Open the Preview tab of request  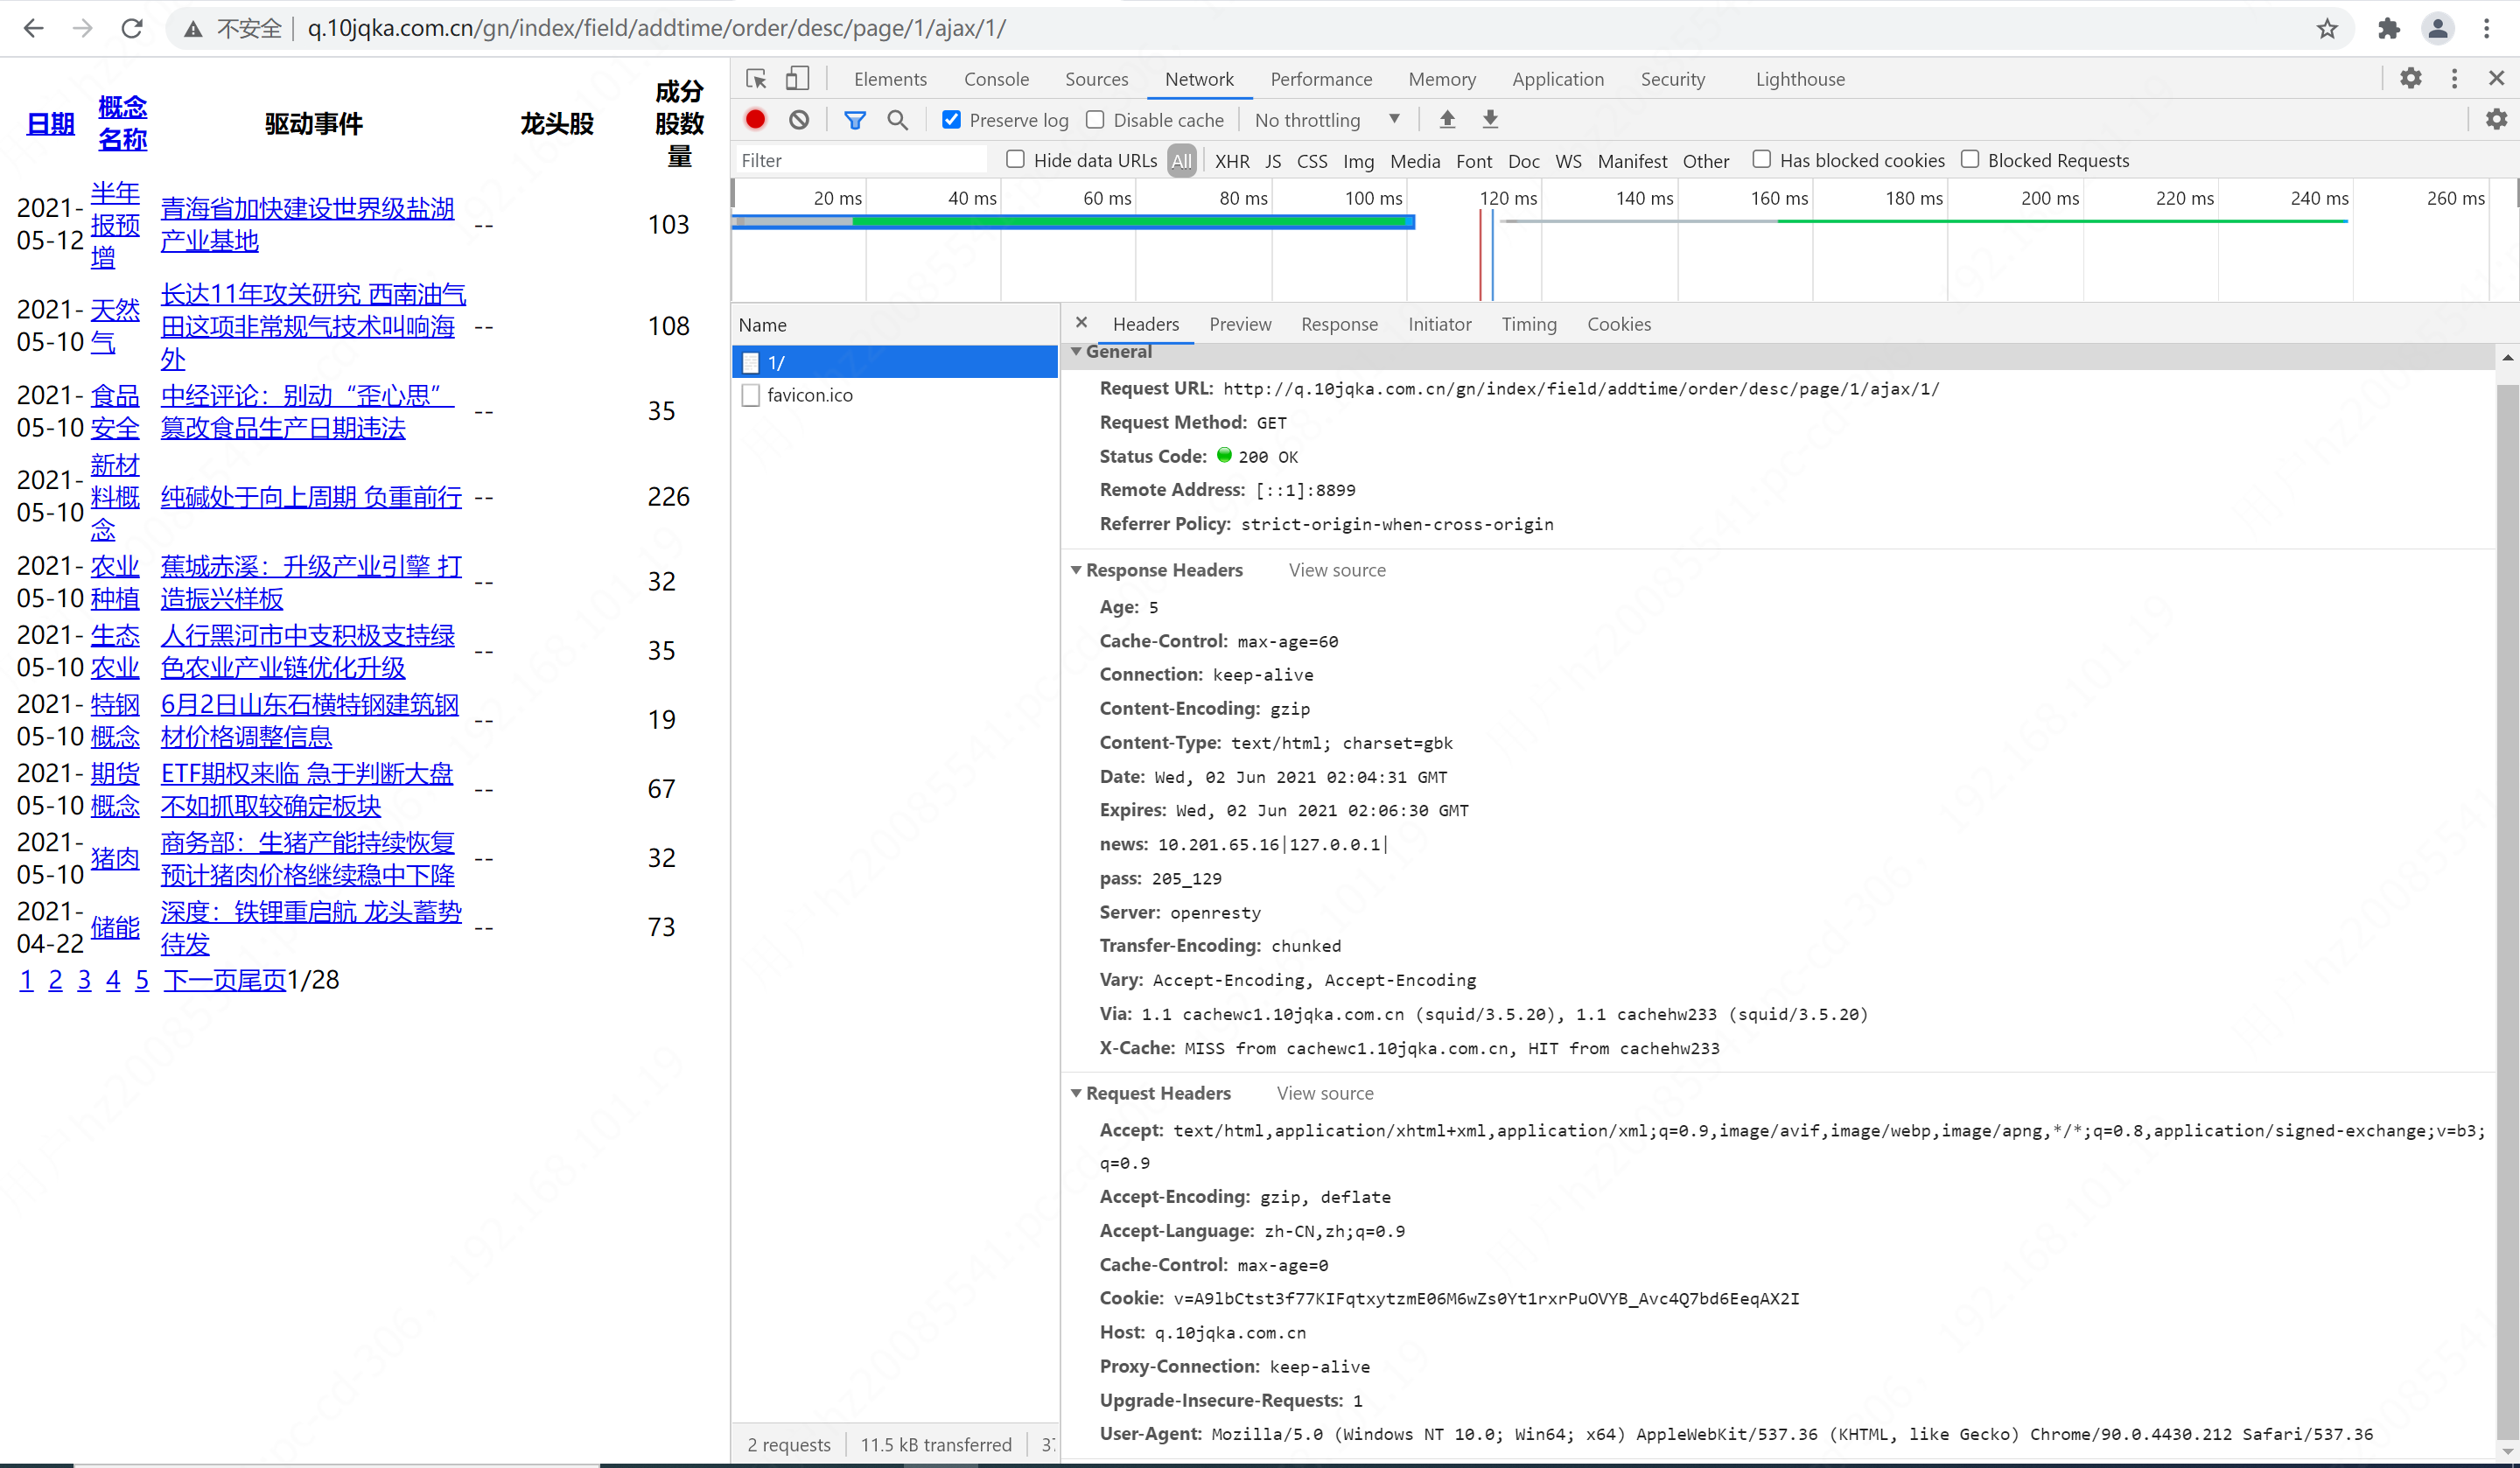tap(1240, 324)
